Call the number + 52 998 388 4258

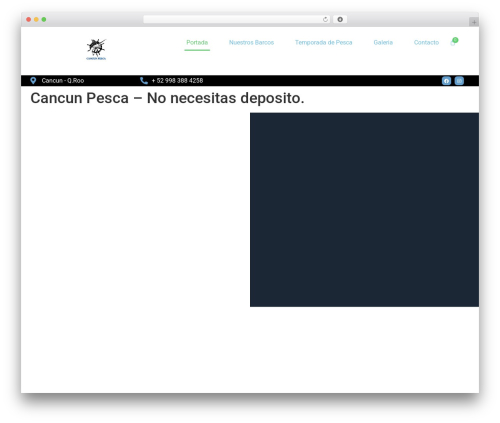pos(177,81)
